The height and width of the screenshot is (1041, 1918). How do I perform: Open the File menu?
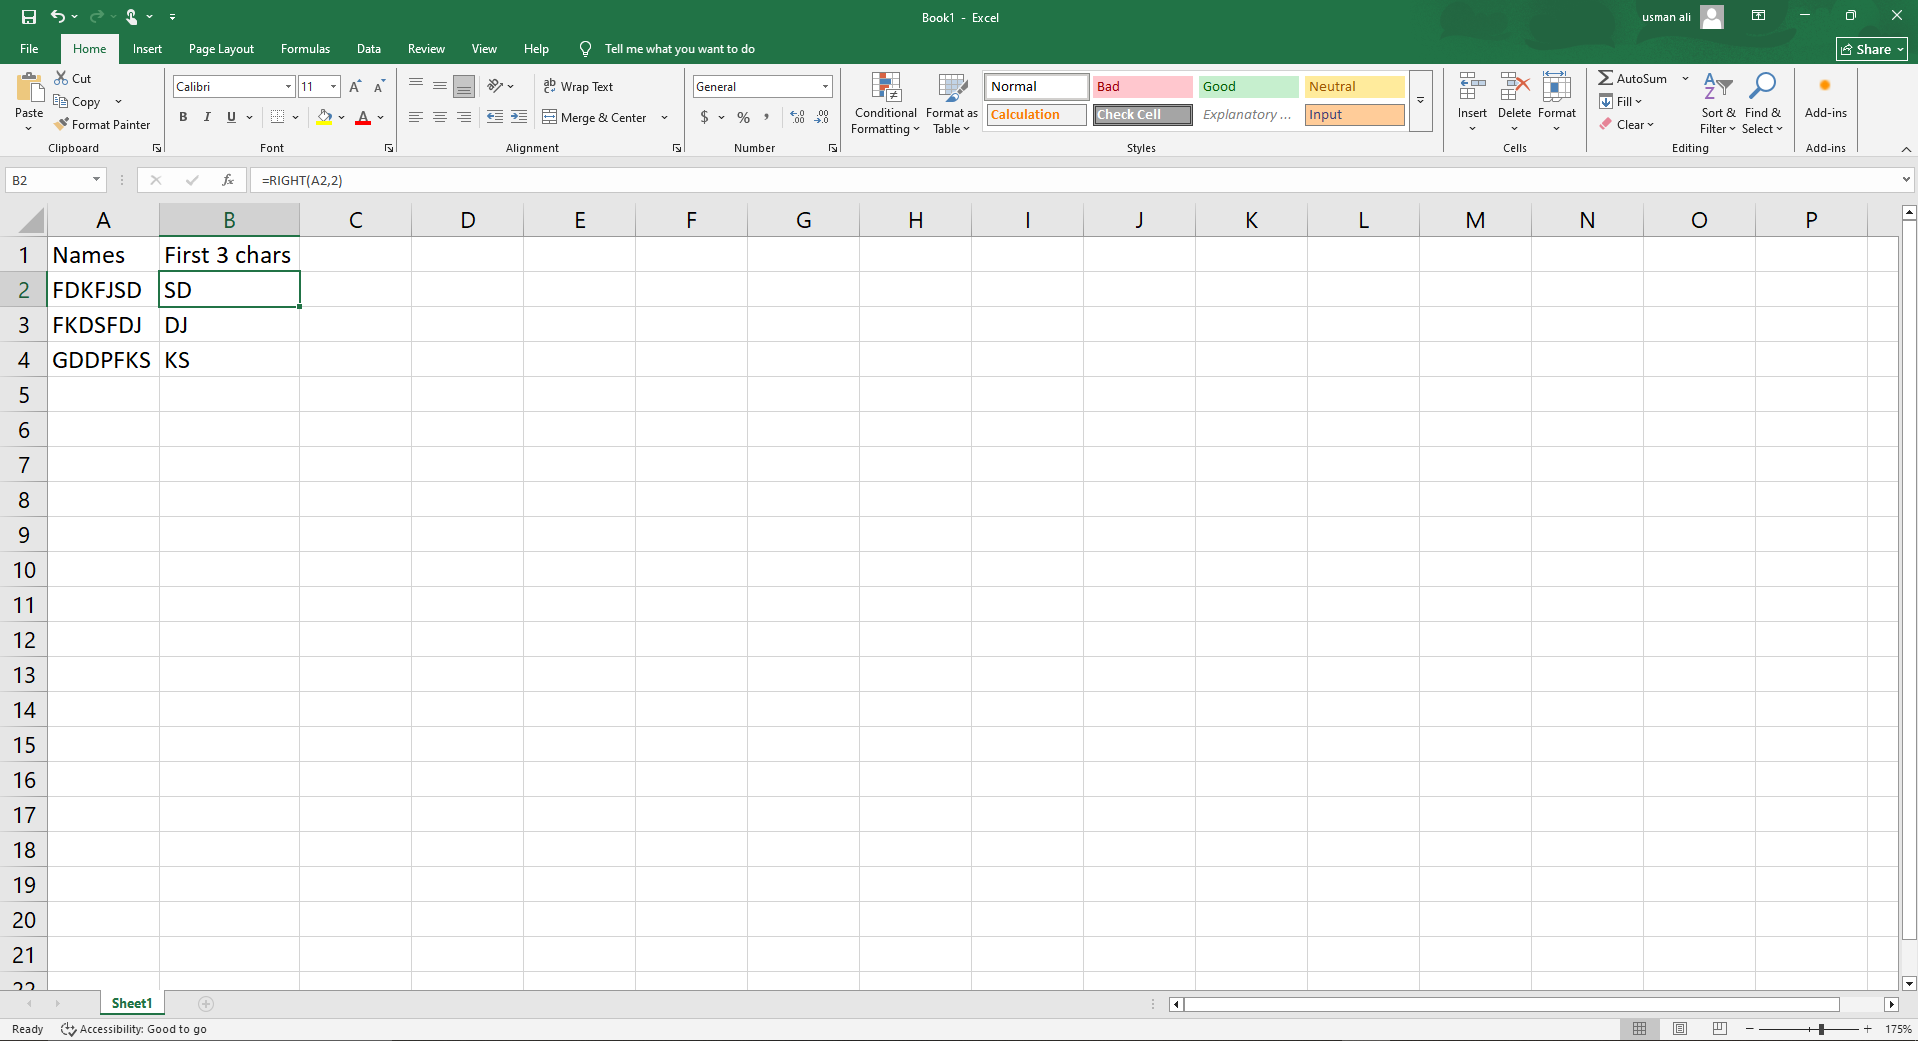[29, 49]
